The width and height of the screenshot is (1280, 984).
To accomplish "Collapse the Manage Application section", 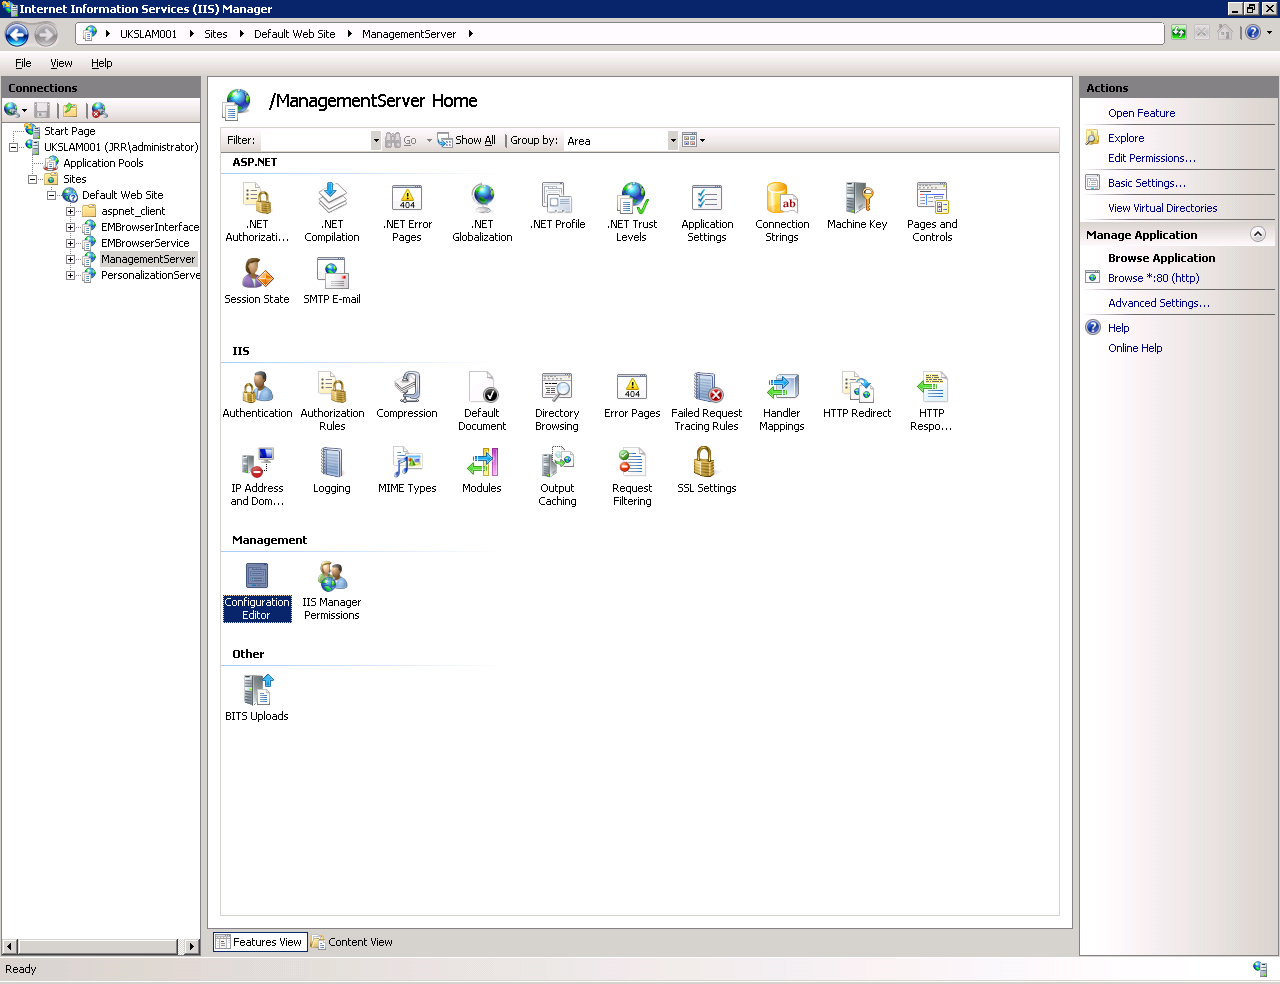I will [1258, 234].
